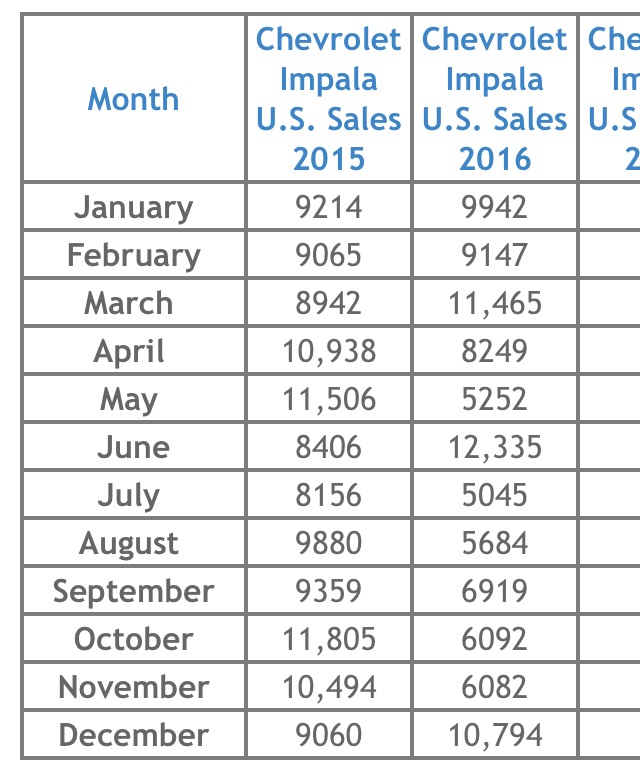Screen dimensions: 640x778
Task: Click the 6919 cell for September 2016
Action: tap(495, 590)
